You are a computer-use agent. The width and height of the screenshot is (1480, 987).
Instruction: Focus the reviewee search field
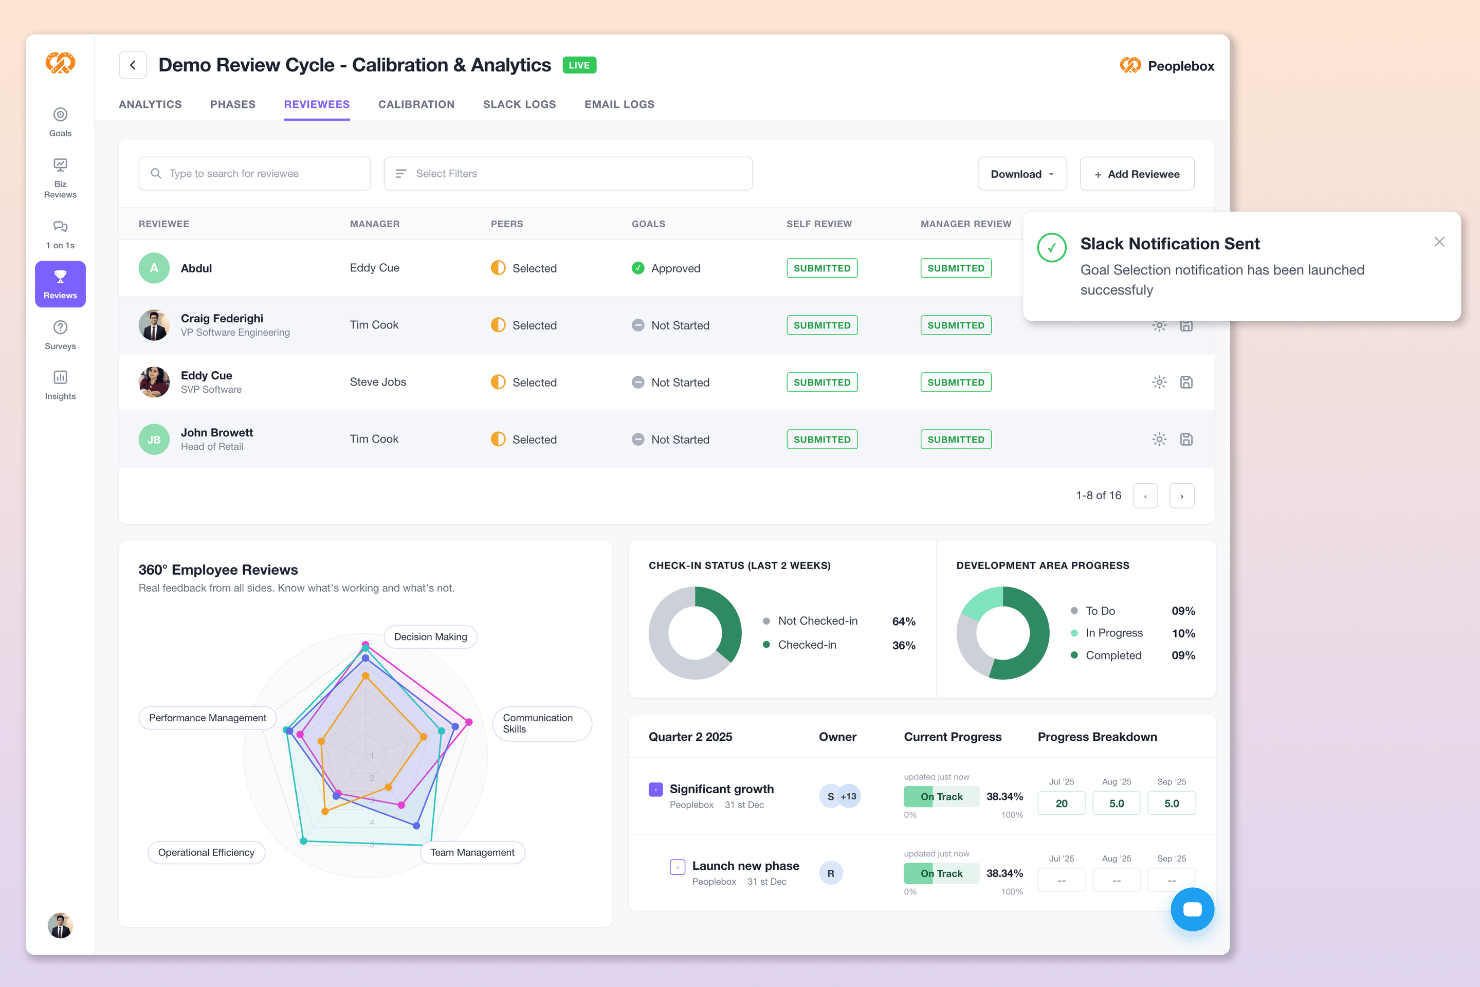255,174
